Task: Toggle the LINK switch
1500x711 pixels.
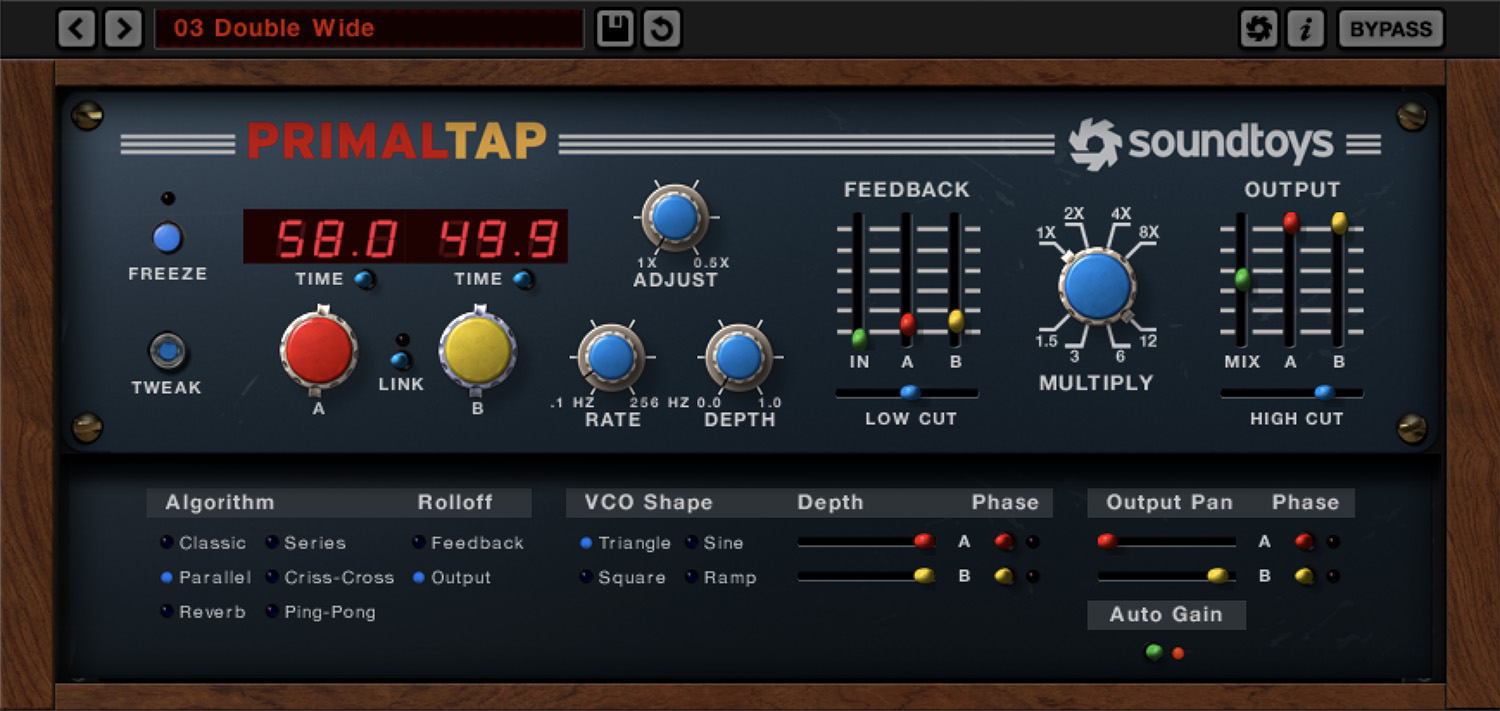Action: point(401,361)
